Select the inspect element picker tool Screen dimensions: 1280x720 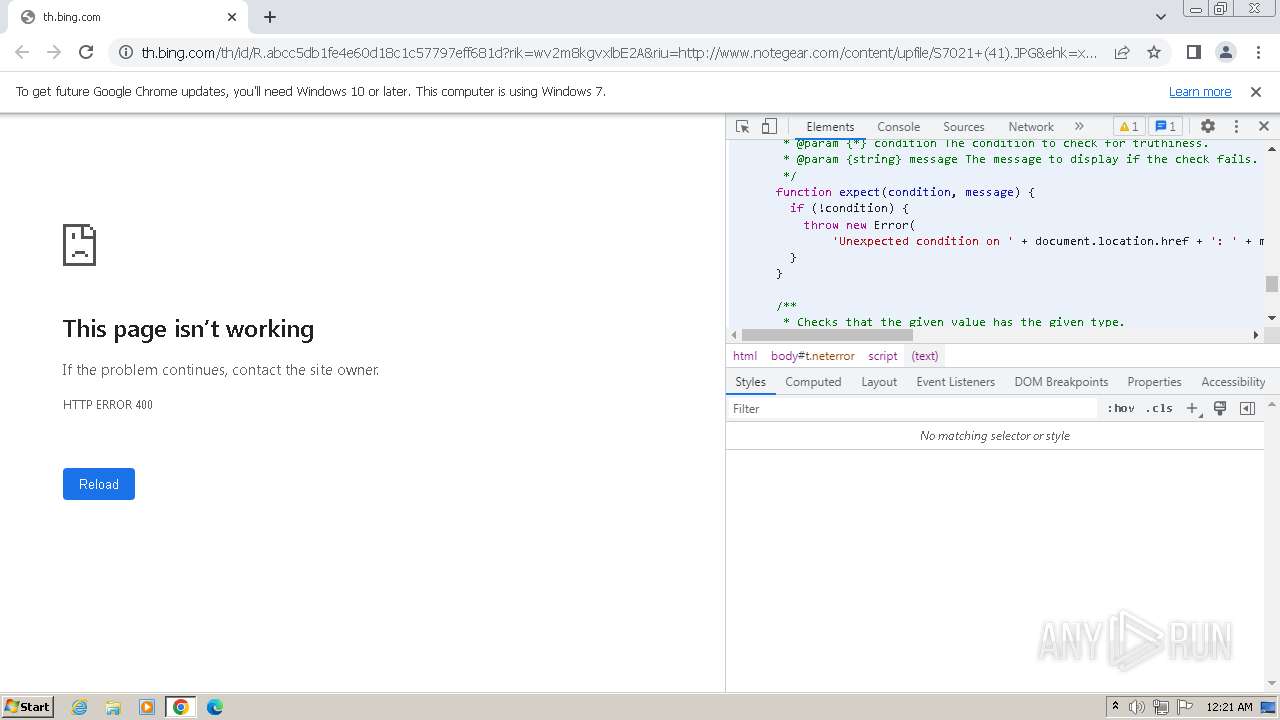click(742, 127)
